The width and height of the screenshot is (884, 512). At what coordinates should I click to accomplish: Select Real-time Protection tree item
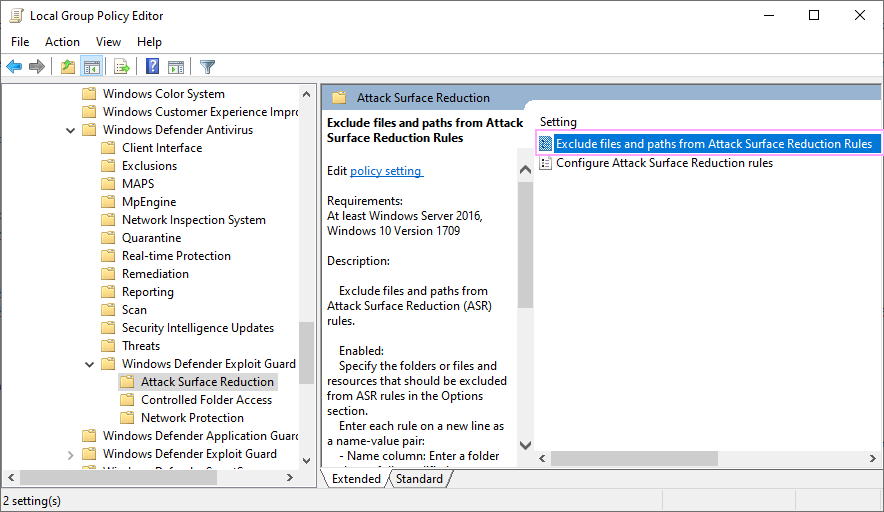point(176,256)
